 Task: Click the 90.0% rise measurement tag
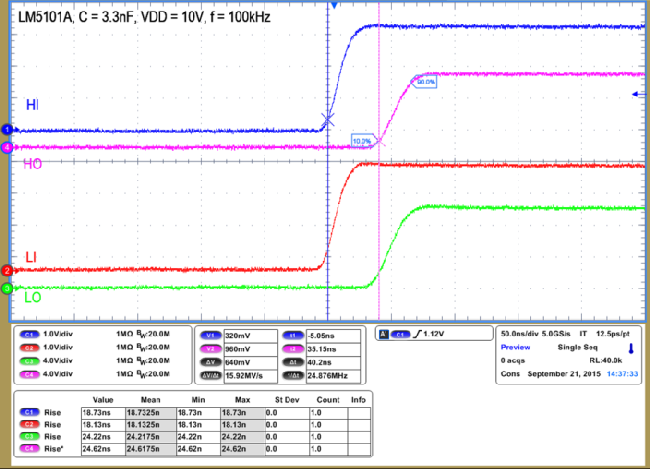[424, 82]
